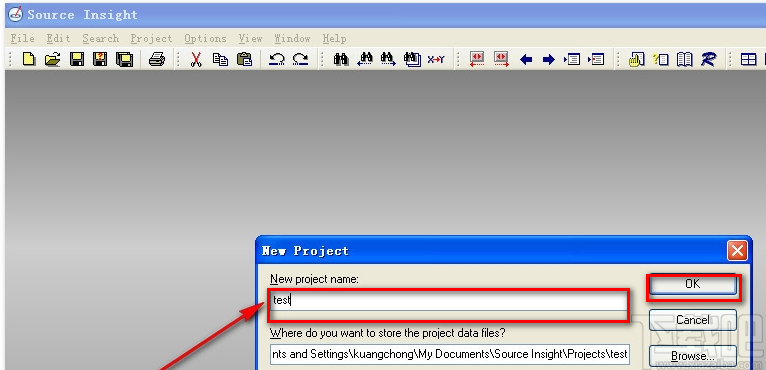The height and width of the screenshot is (370, 766).
Task: Click the New project name field
Action: (448, 300)
